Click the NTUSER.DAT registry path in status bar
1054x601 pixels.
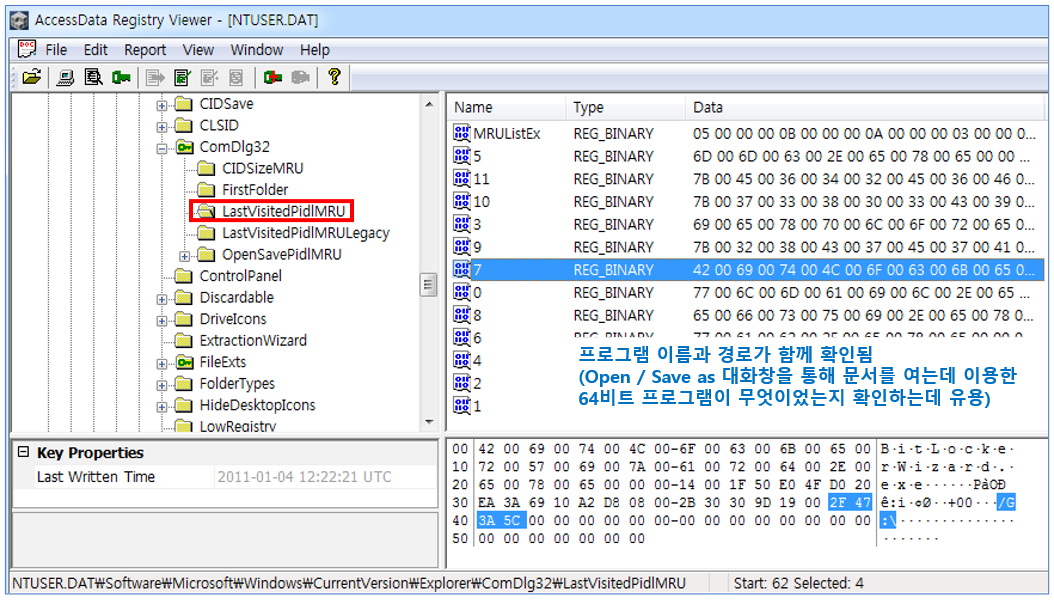(x=350, y=583)
